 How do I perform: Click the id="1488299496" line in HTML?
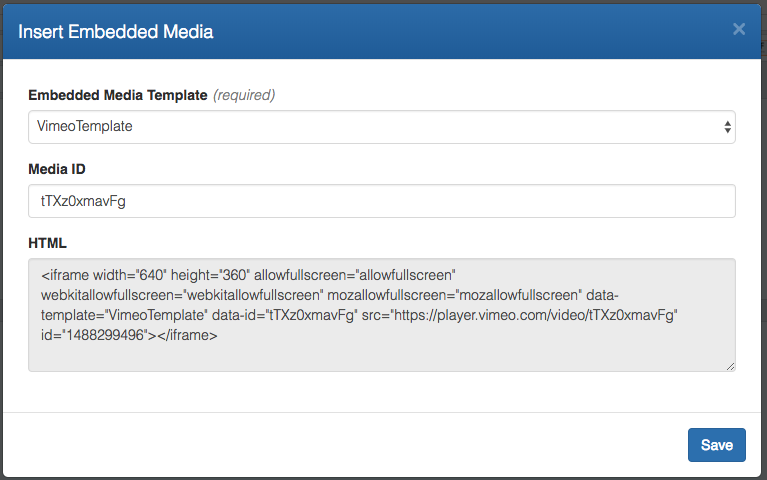pos(95,337)
